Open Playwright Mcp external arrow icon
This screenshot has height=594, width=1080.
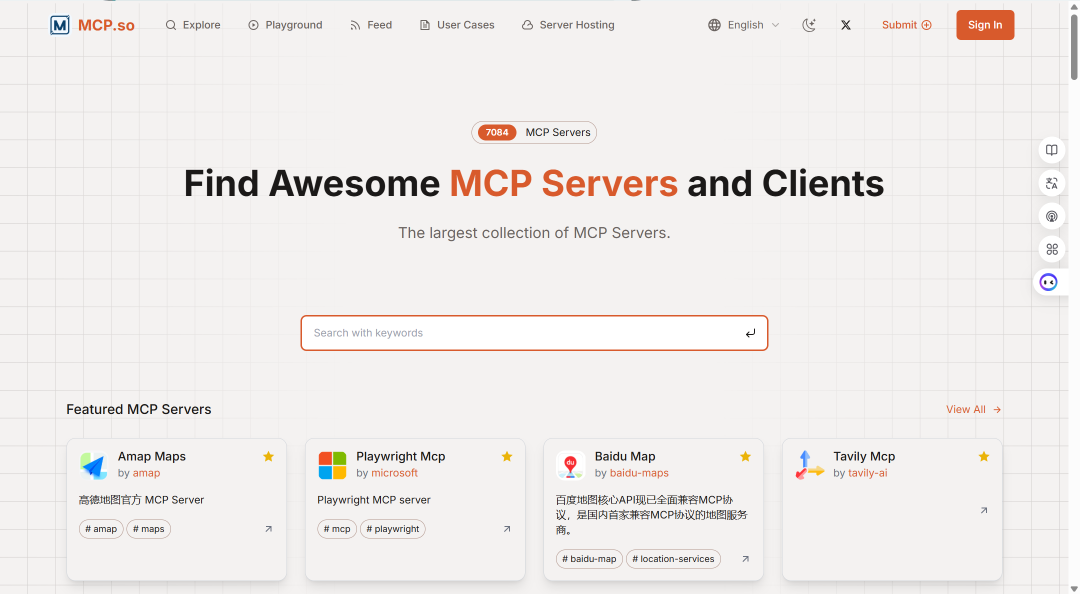point(507,529)
